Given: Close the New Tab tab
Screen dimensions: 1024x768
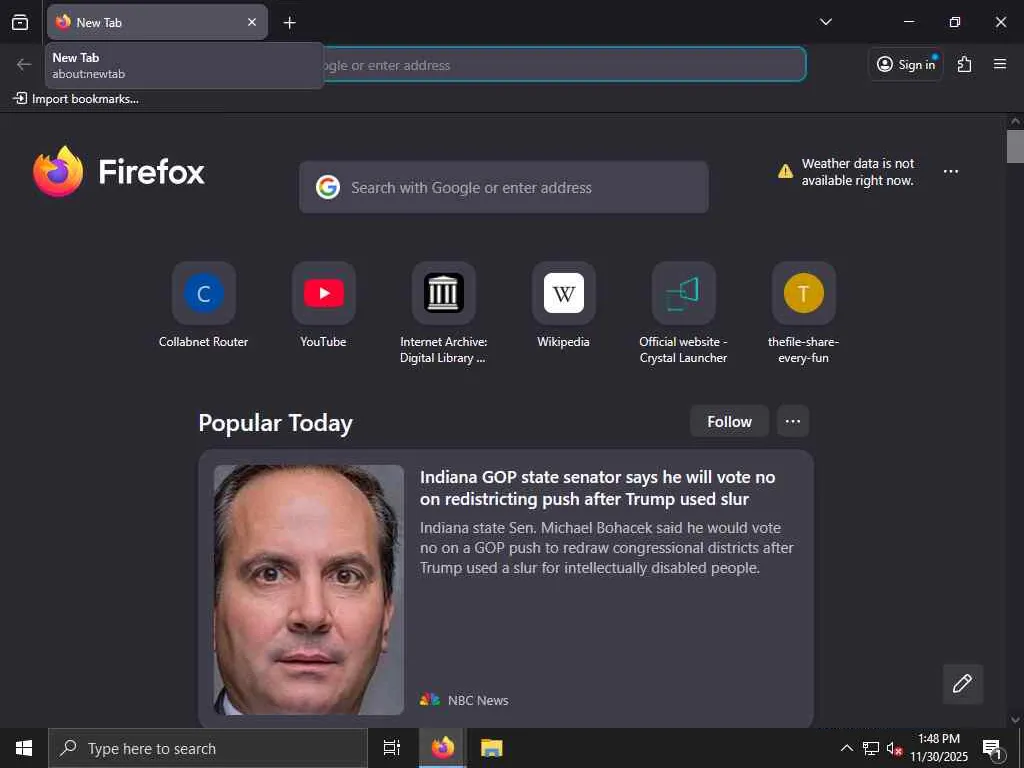Looking at the screenshot, I should pos(251,22).
